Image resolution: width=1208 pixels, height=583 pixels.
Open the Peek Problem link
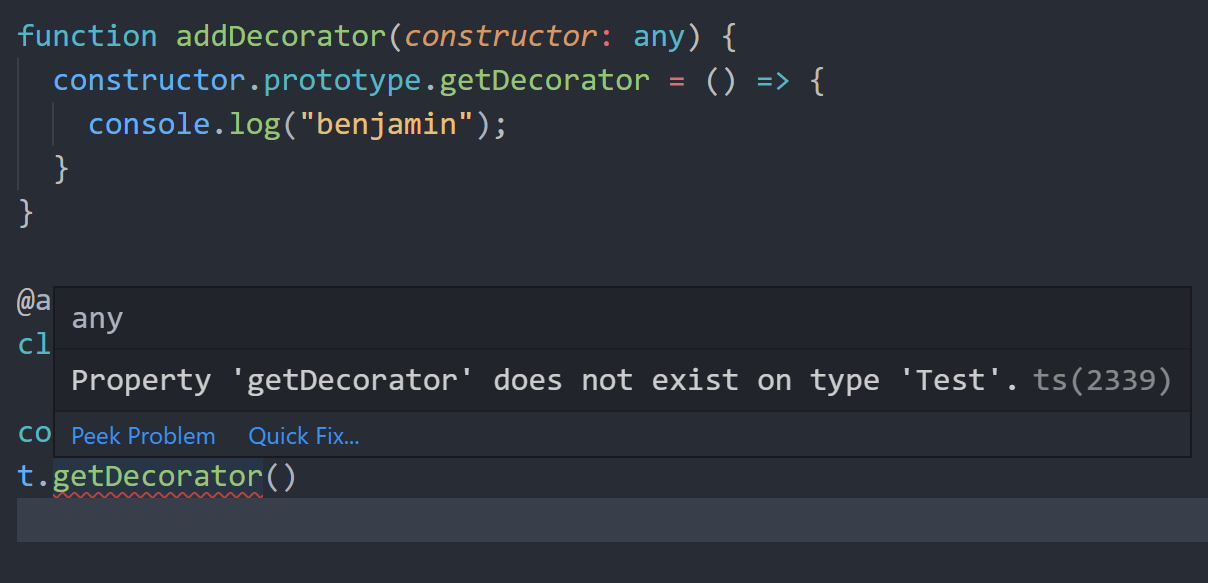[143, 436]
